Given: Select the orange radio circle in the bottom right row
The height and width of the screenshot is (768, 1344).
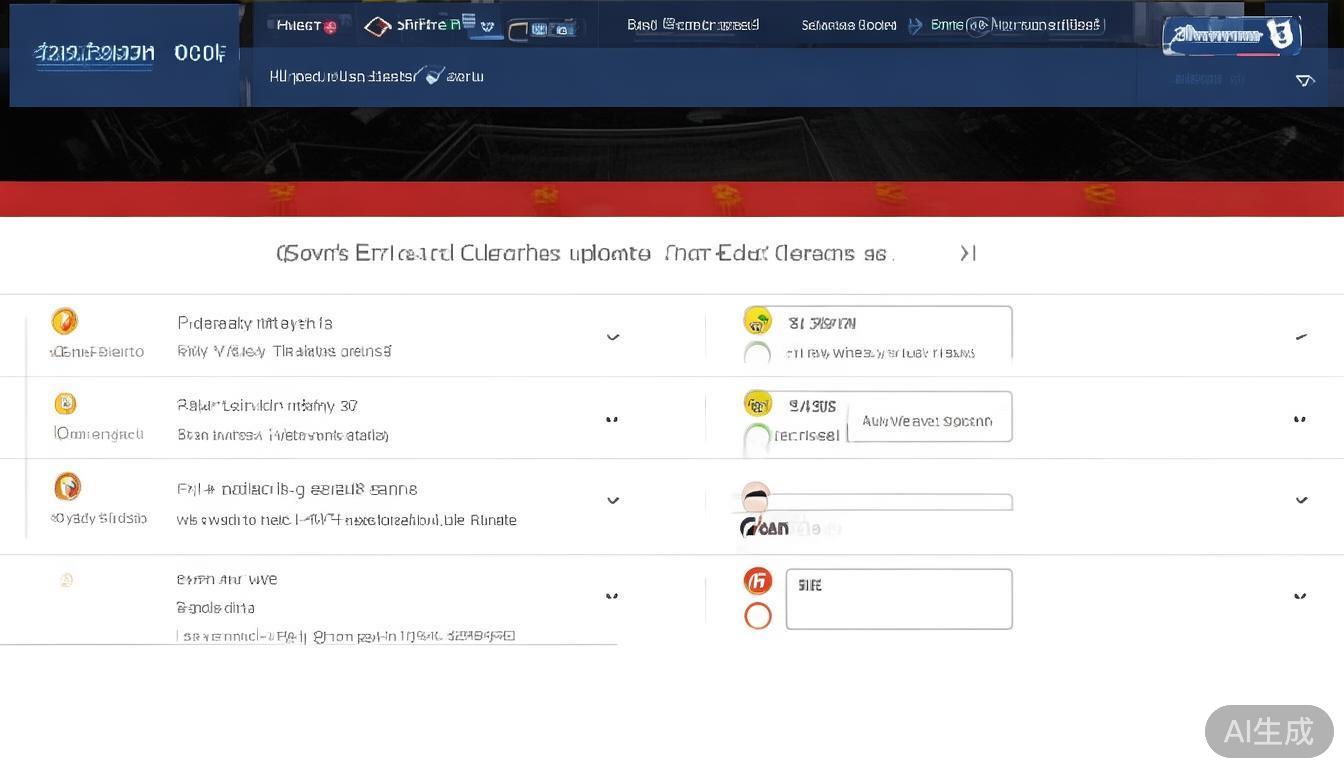Looking at the screenshot, I should click(758, 616).
